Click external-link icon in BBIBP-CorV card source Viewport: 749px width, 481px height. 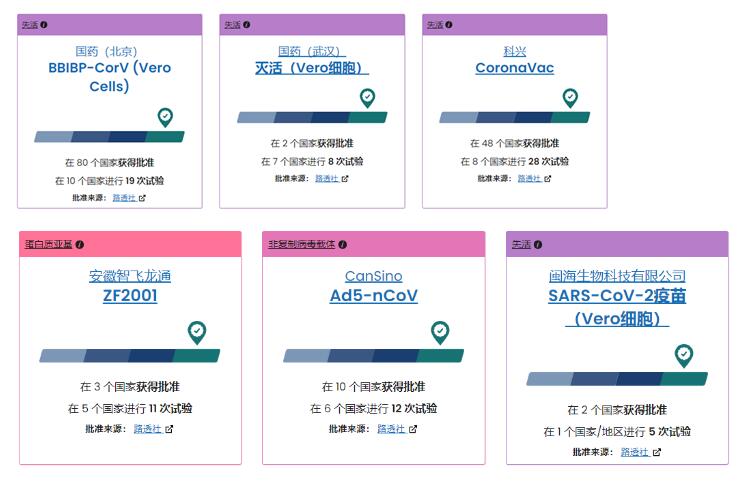[x=142, y=198]
